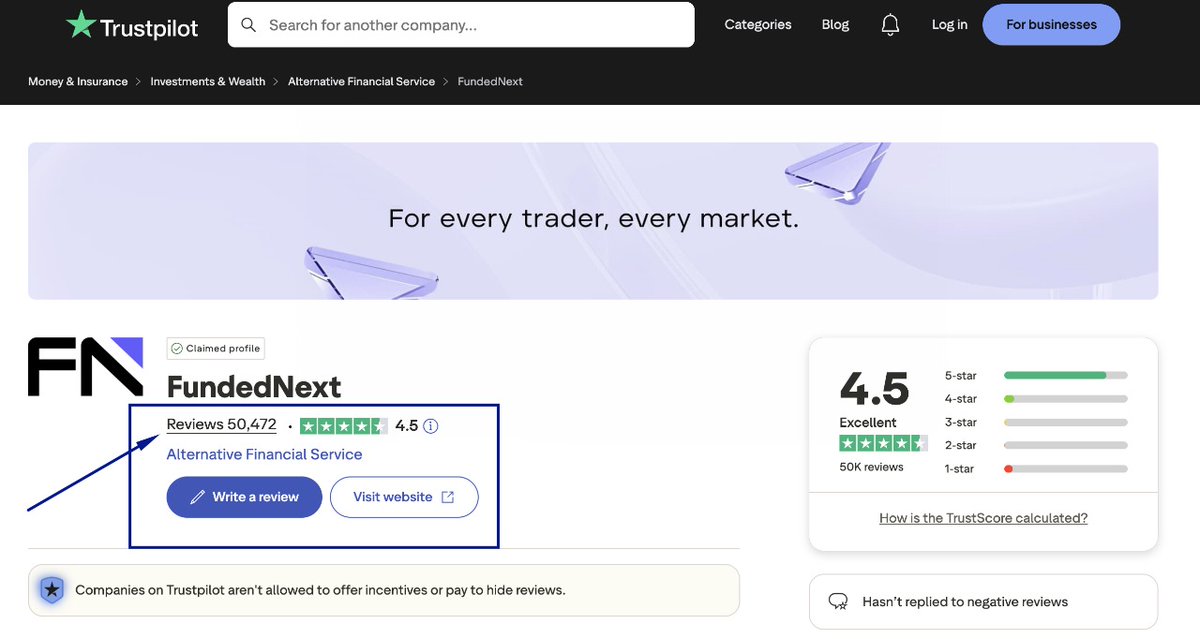Screen dimensions: 1200x639
Task: Click the search magnifier icon
Action: (249, 24)
